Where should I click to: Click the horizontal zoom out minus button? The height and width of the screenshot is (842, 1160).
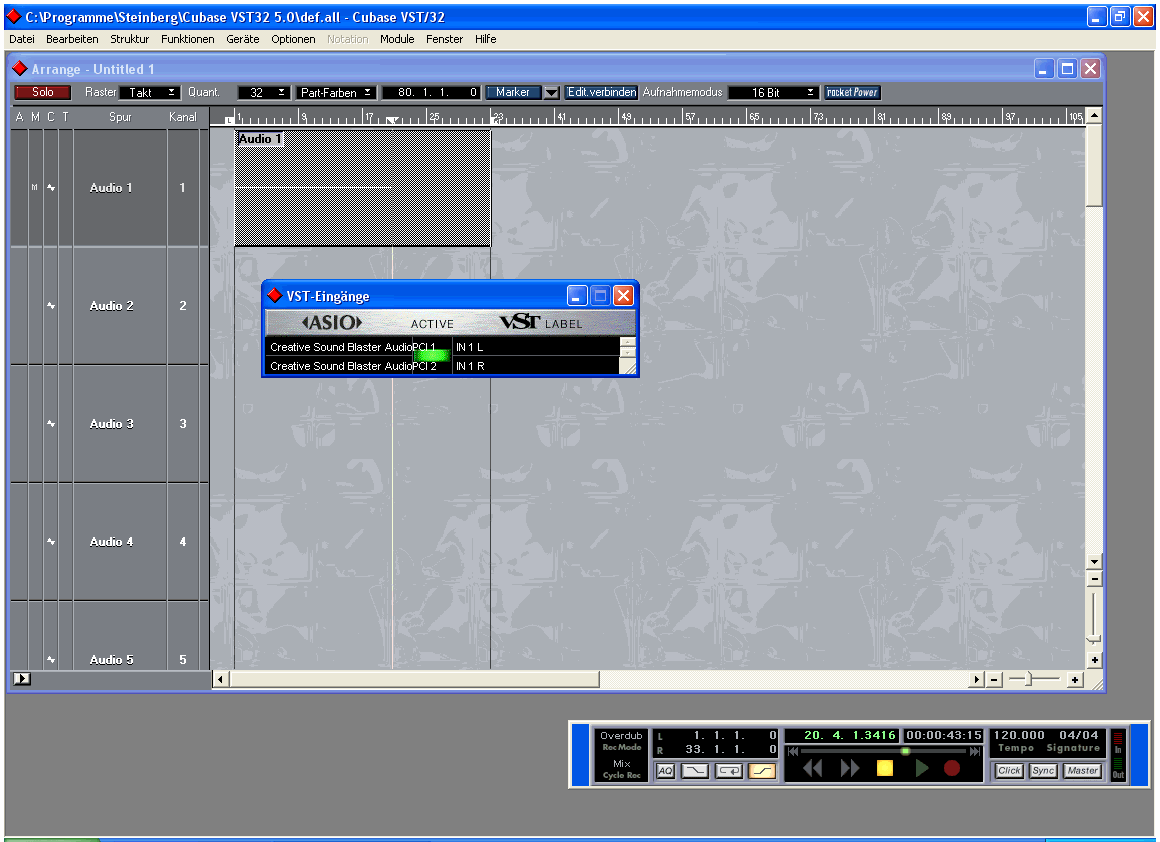[x=994, y=679]
